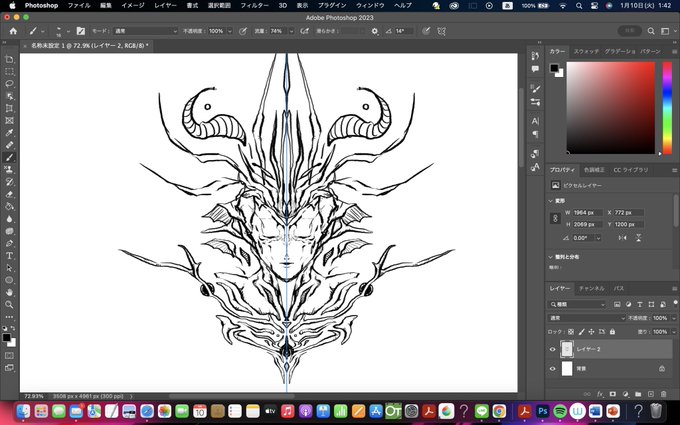The image size is (680, 425).
Task: Select the Eraser tool
Action: coord(9,194)
